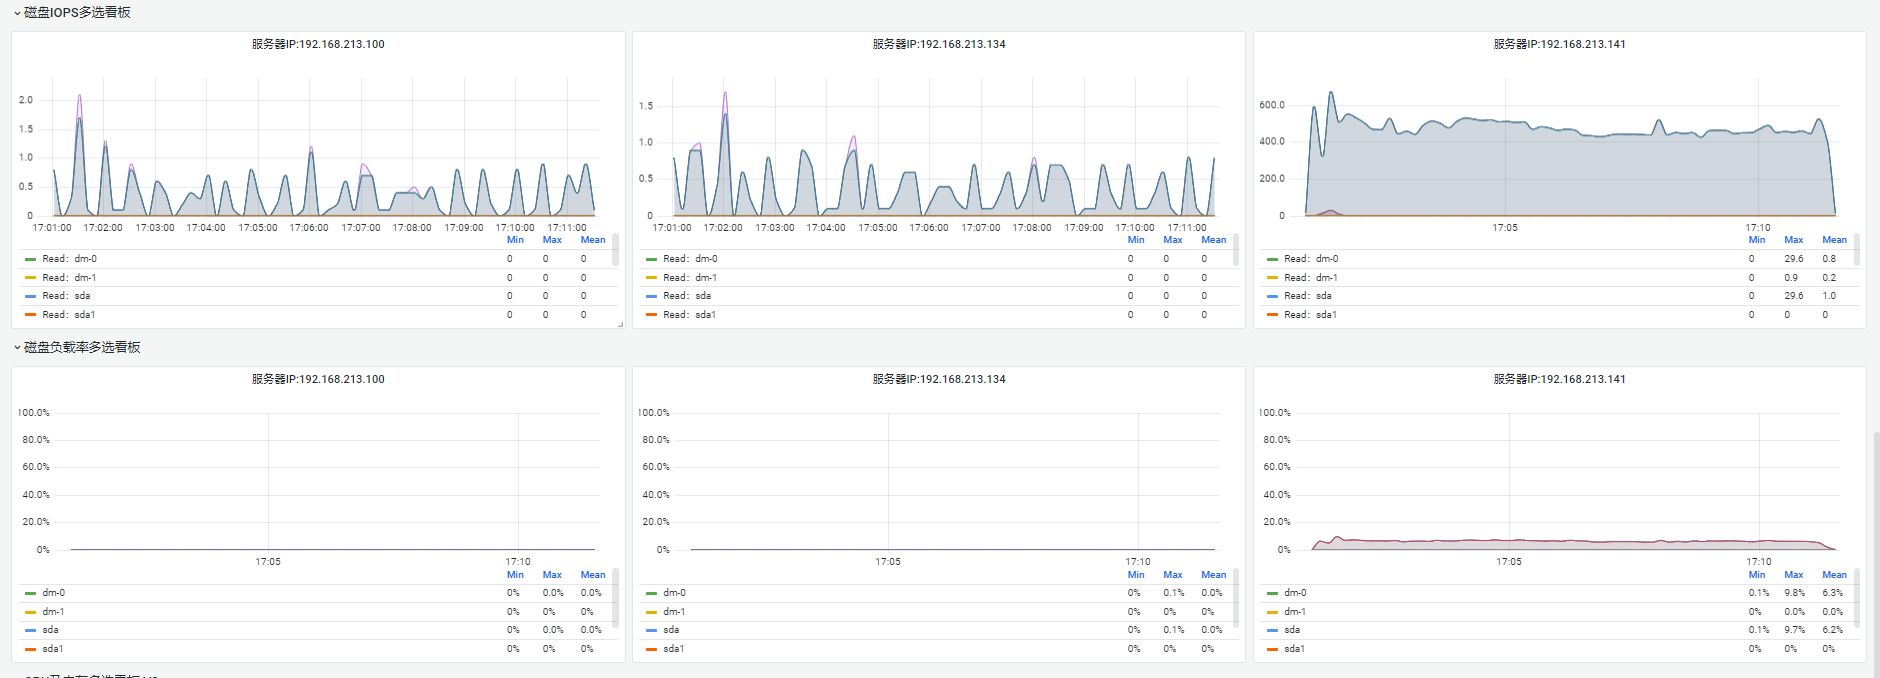Open IOPS panel title menu for 192.168.213.100
1880x678 pixels.
click(318, 44)
